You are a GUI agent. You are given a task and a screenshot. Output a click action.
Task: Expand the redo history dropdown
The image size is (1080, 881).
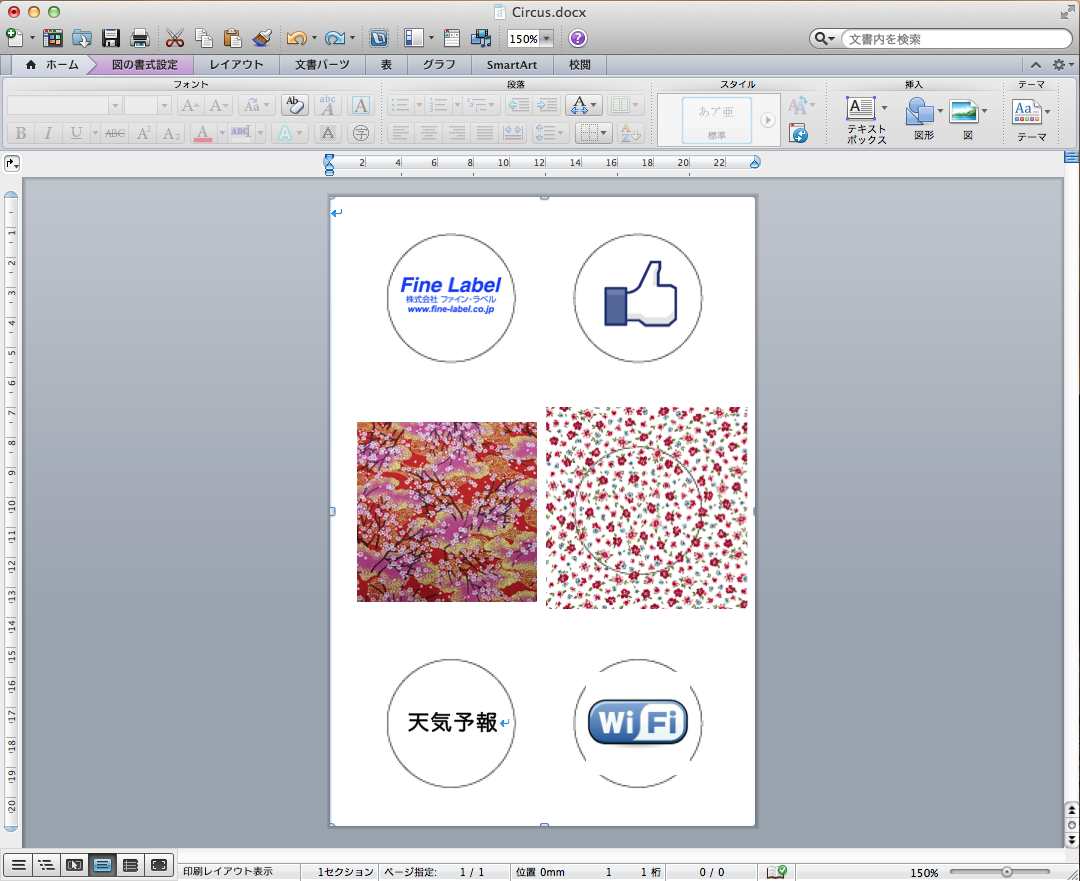point(353,38)
